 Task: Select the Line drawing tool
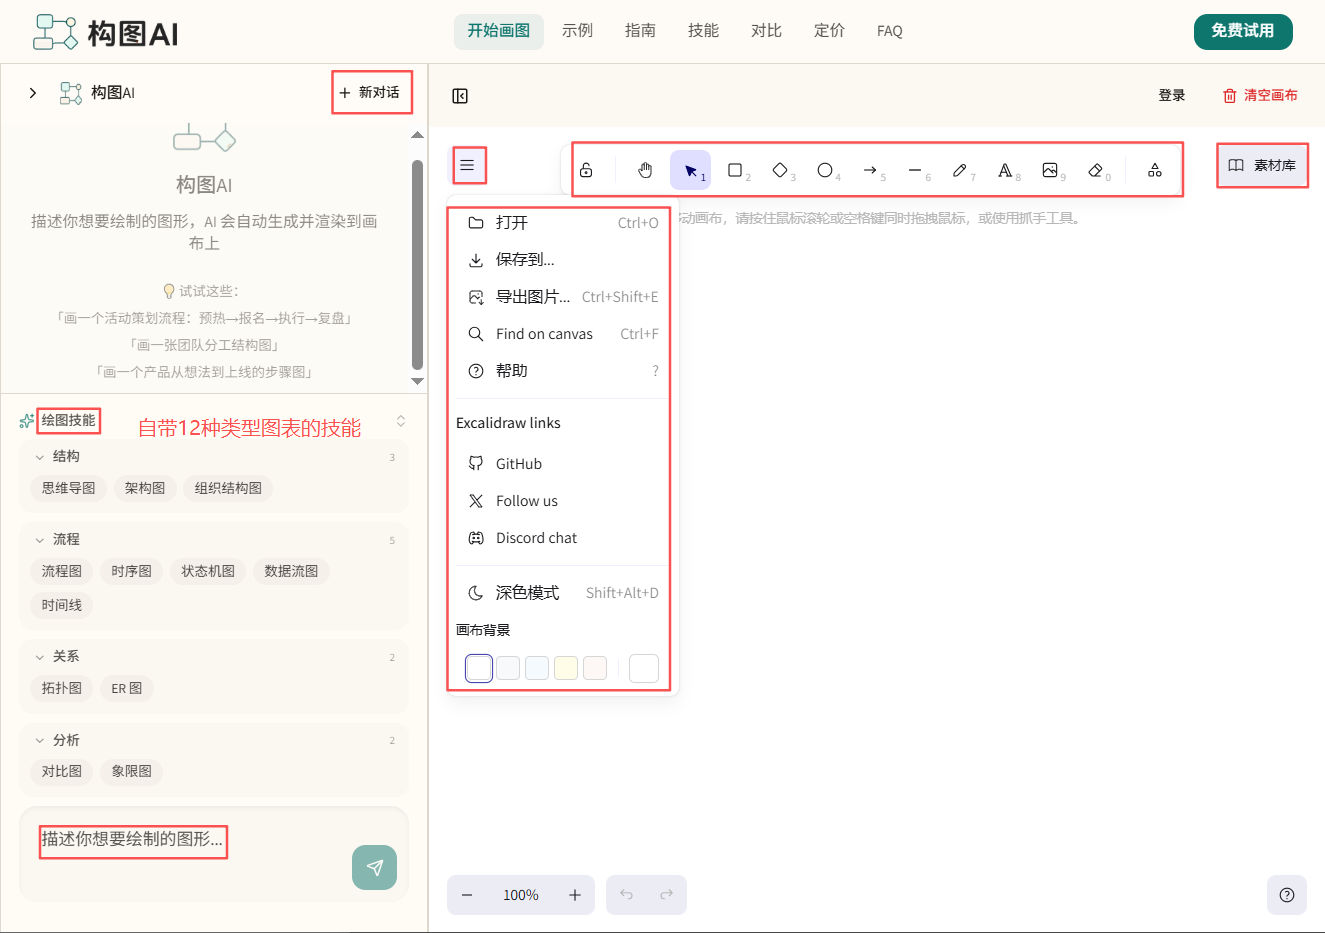coord(915,170)
